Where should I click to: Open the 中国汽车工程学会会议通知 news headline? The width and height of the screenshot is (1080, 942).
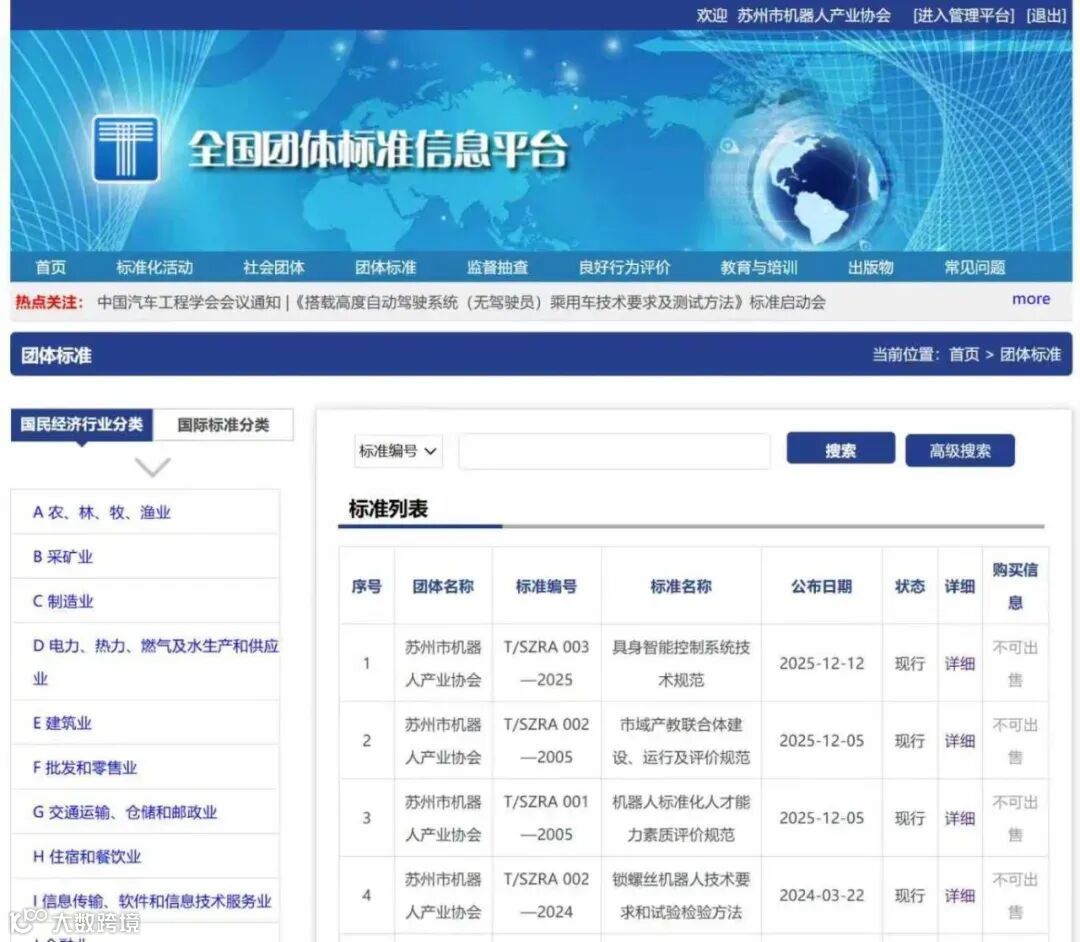(x=189, y=302)
